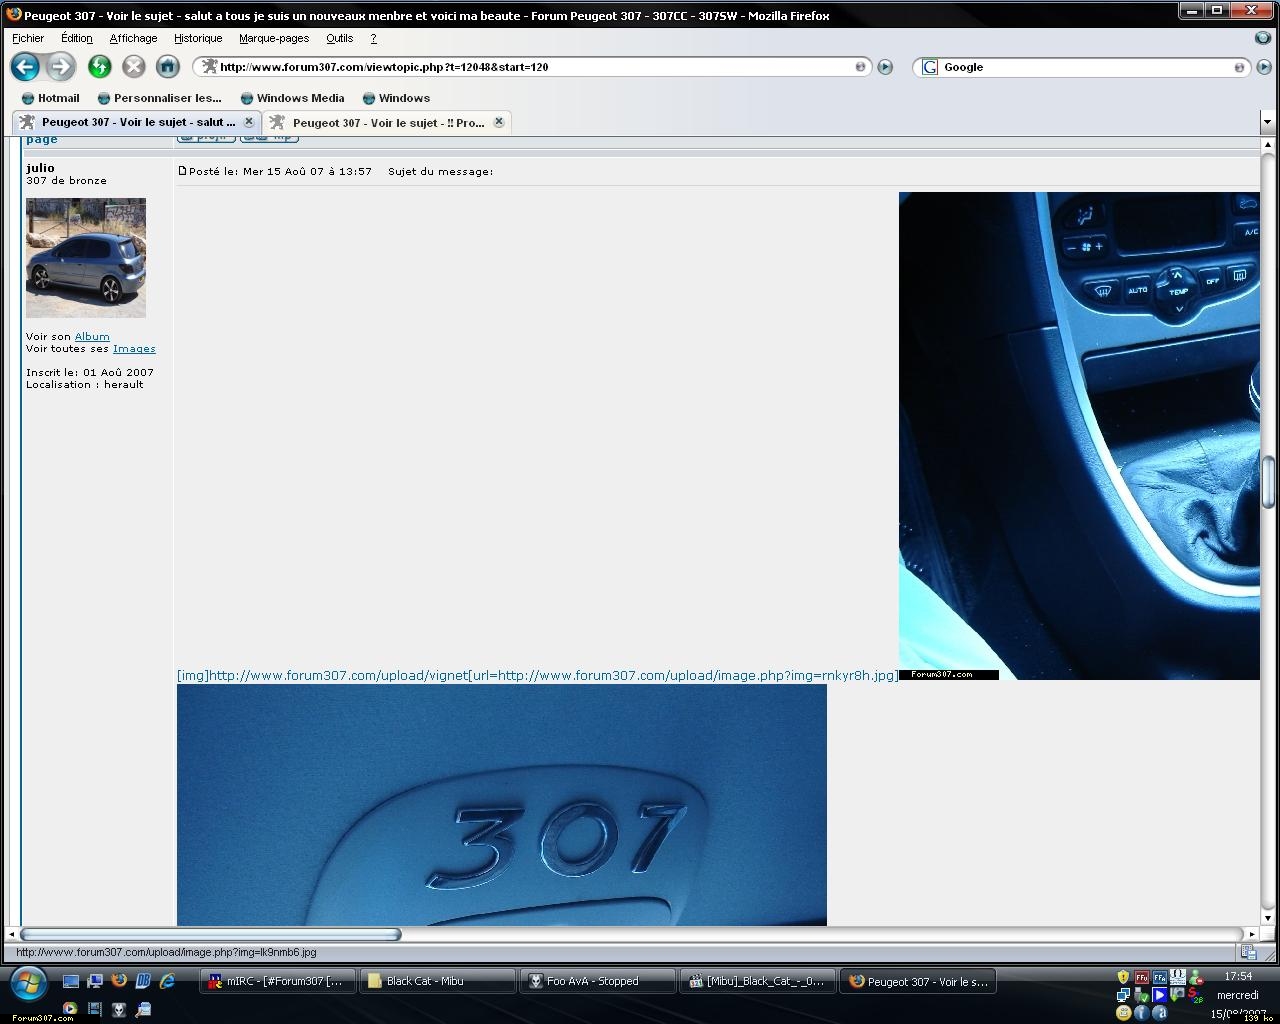1280x1024 pixels.
Task: Switch to the mIRC #Forum307 taskbar window
Action: click(277, 981)
